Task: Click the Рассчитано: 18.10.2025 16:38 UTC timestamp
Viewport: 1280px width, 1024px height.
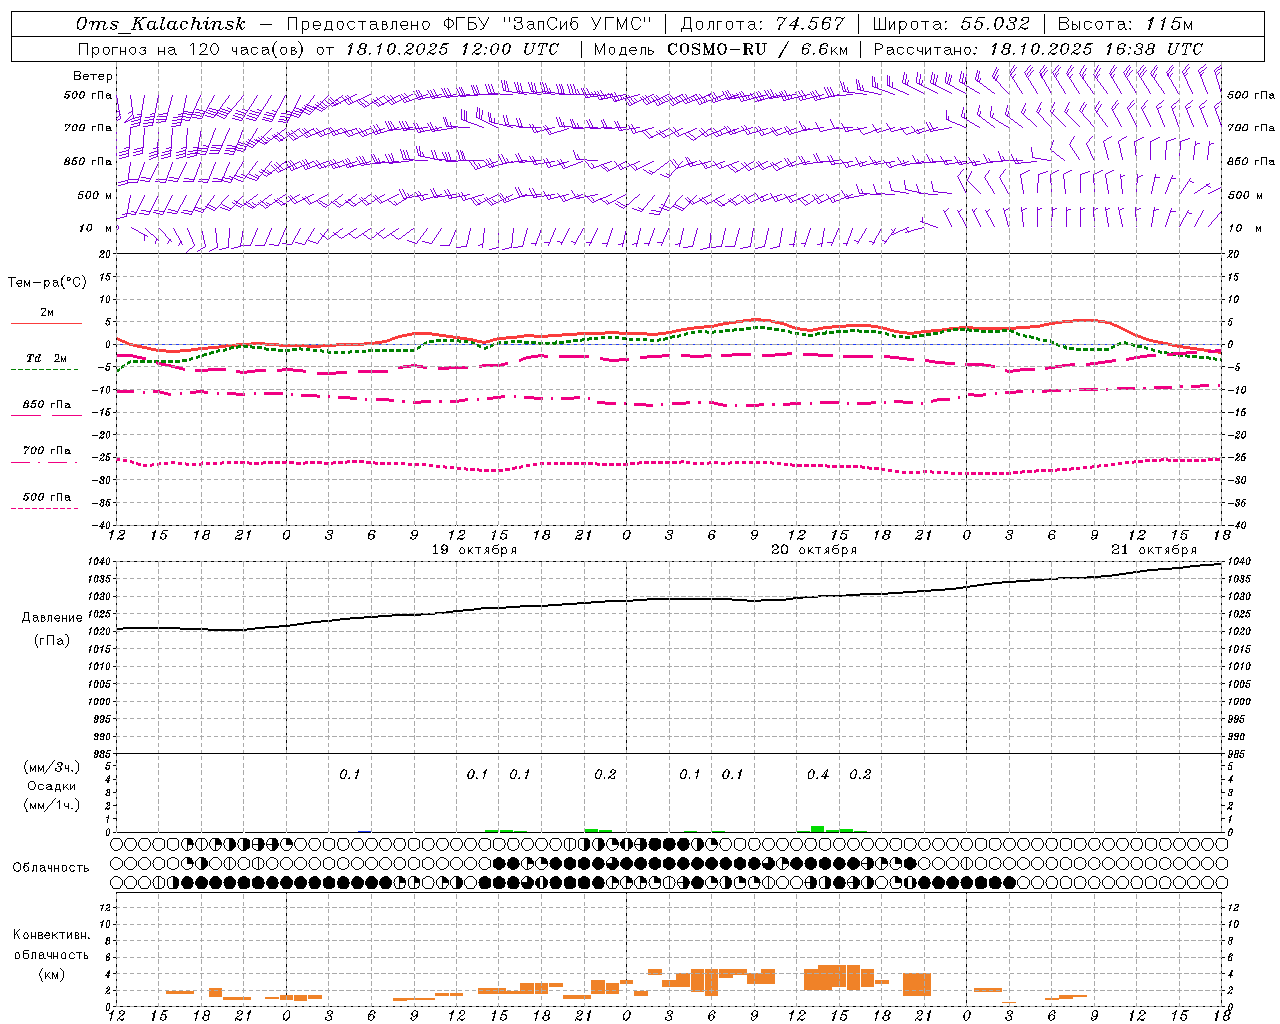Action: pyautogui.click(x=1038, y=49)
